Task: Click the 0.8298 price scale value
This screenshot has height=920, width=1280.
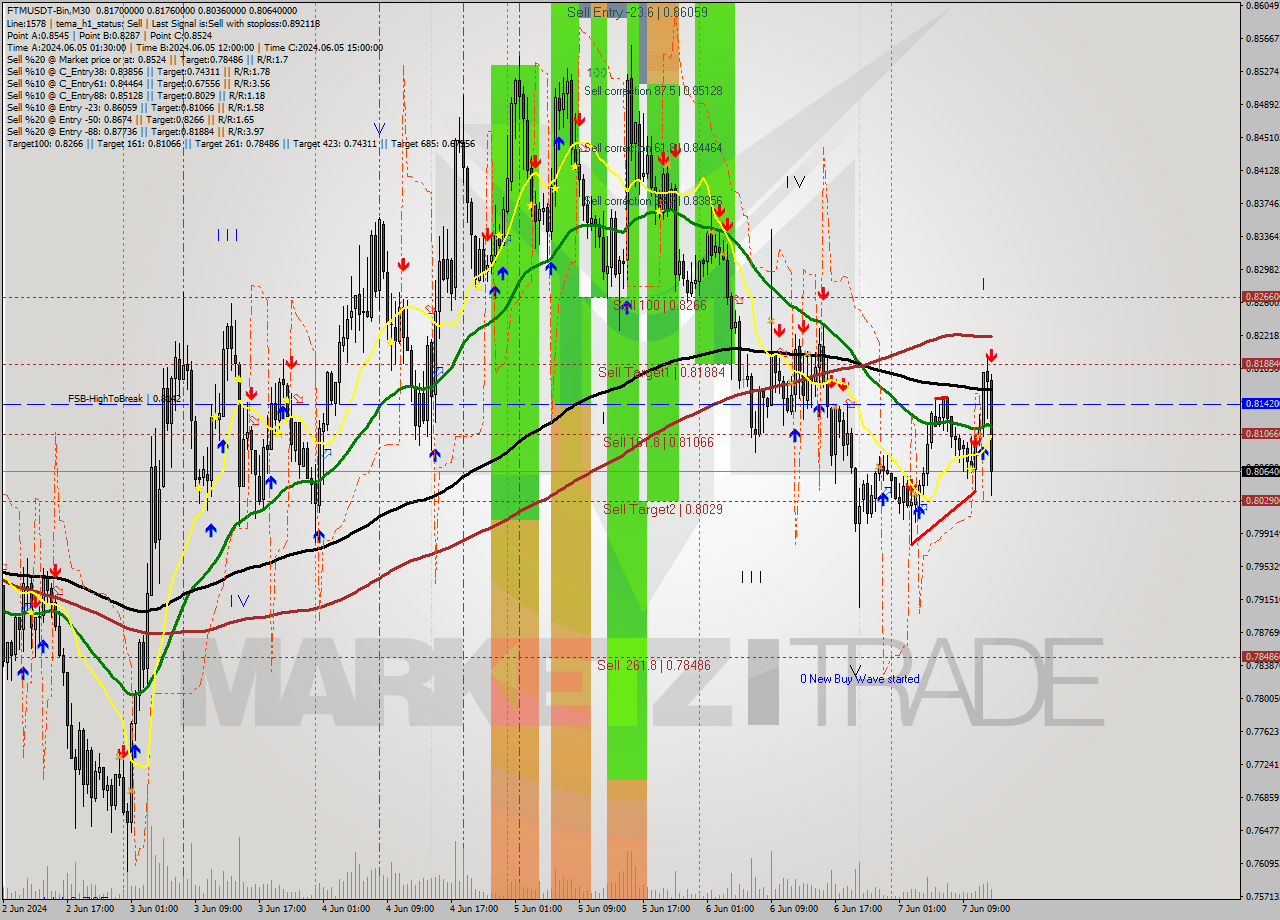Action: point(1262,270)
